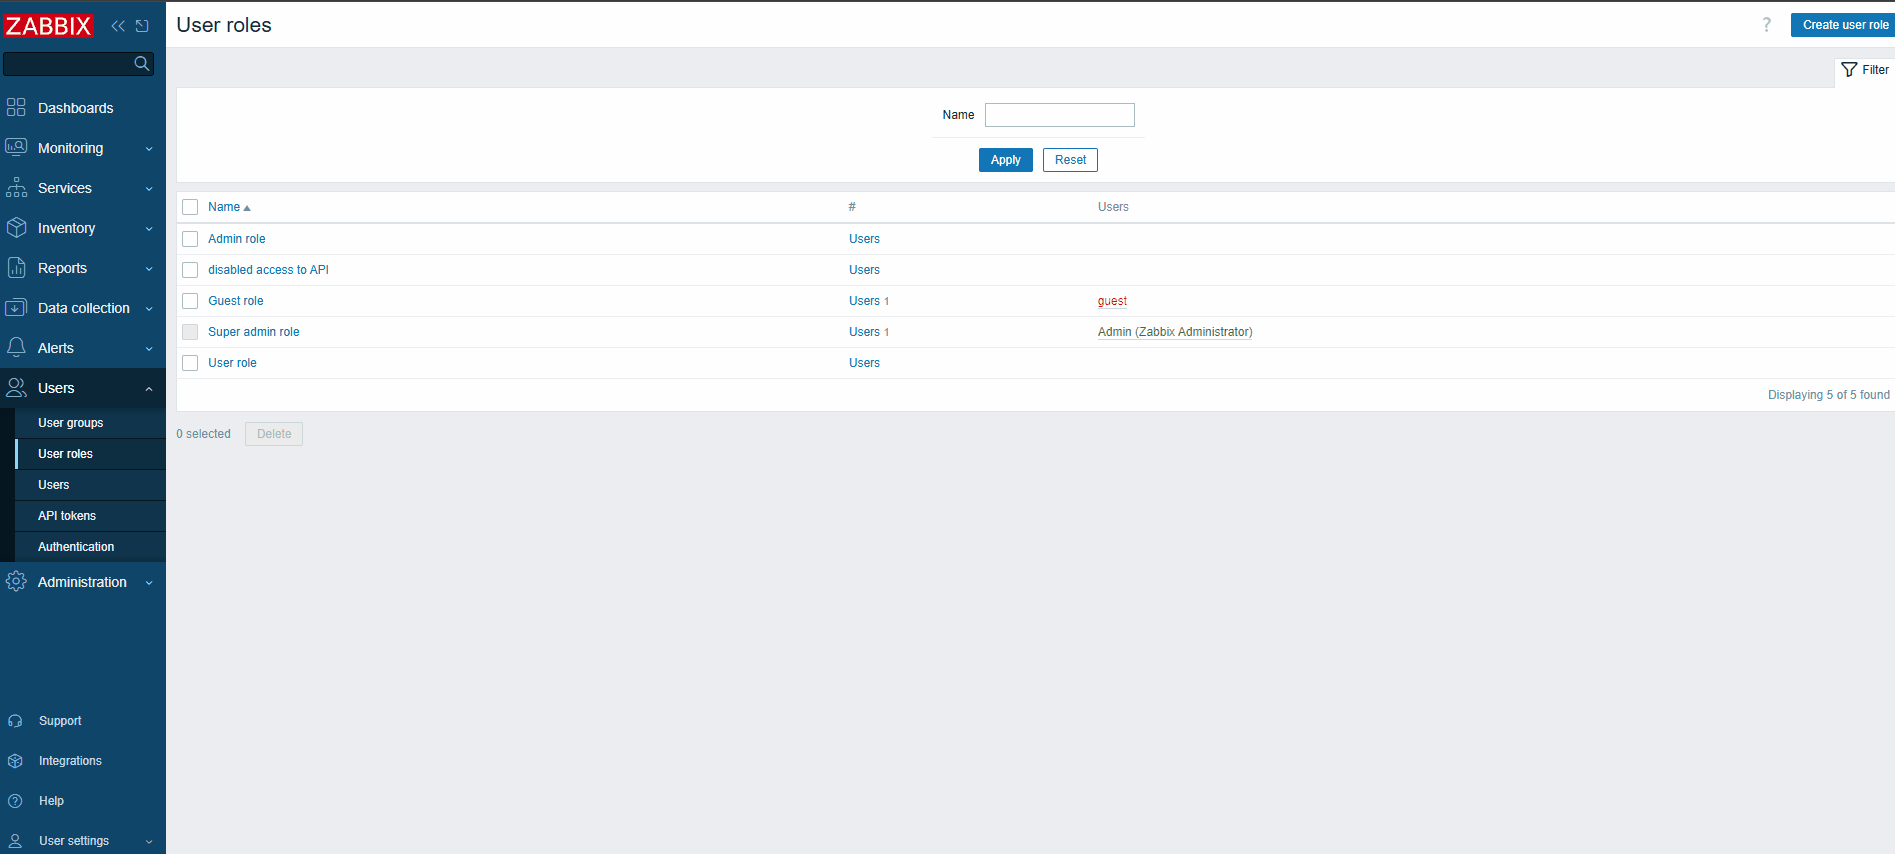Click the Support headset icon
The width and height of the screenshot is (1895, 854).
tap(15, 721)
